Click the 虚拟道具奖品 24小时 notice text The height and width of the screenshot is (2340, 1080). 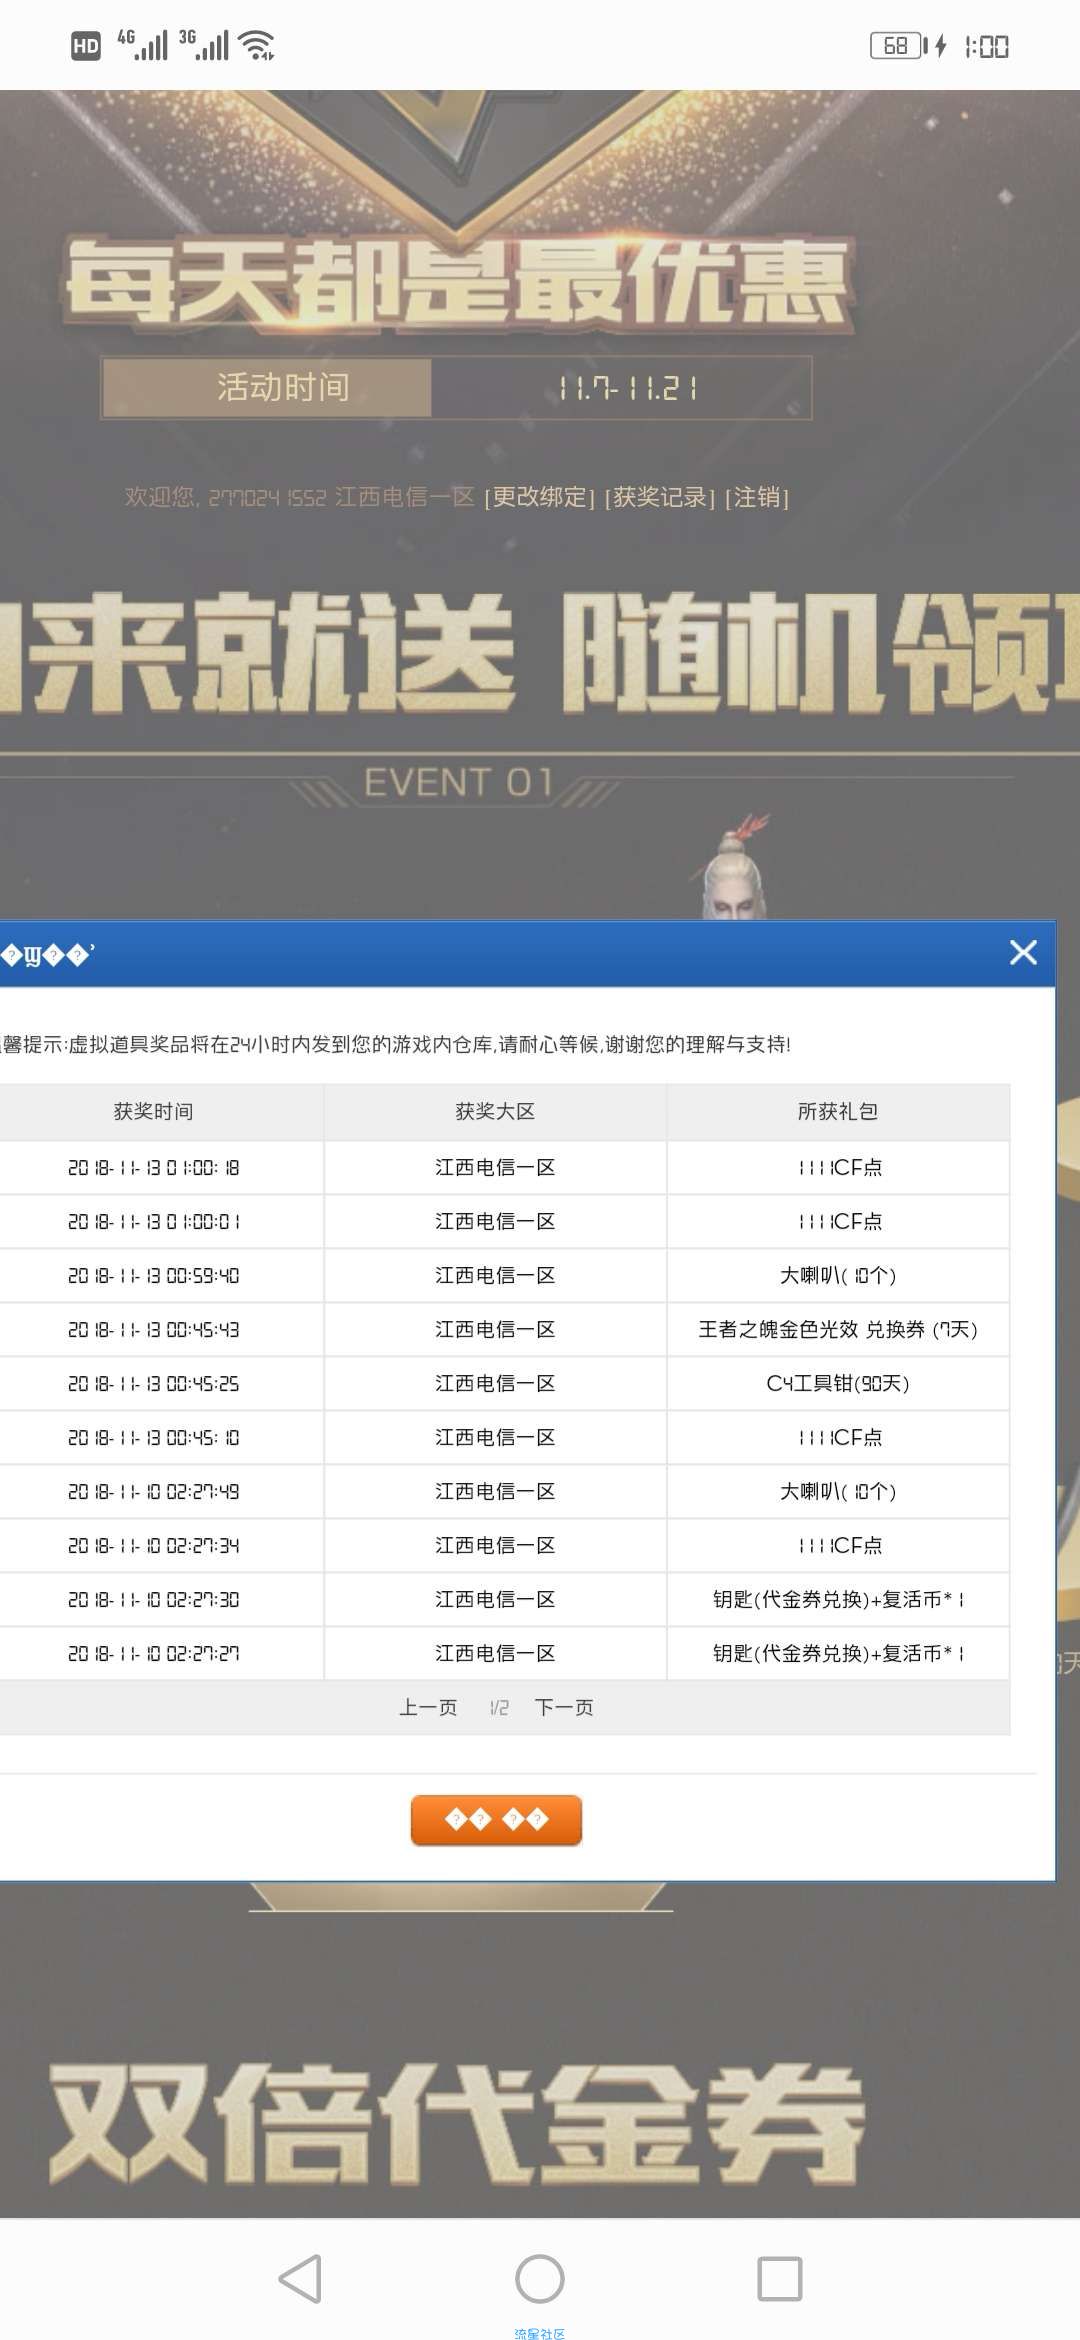point(396,1044)
